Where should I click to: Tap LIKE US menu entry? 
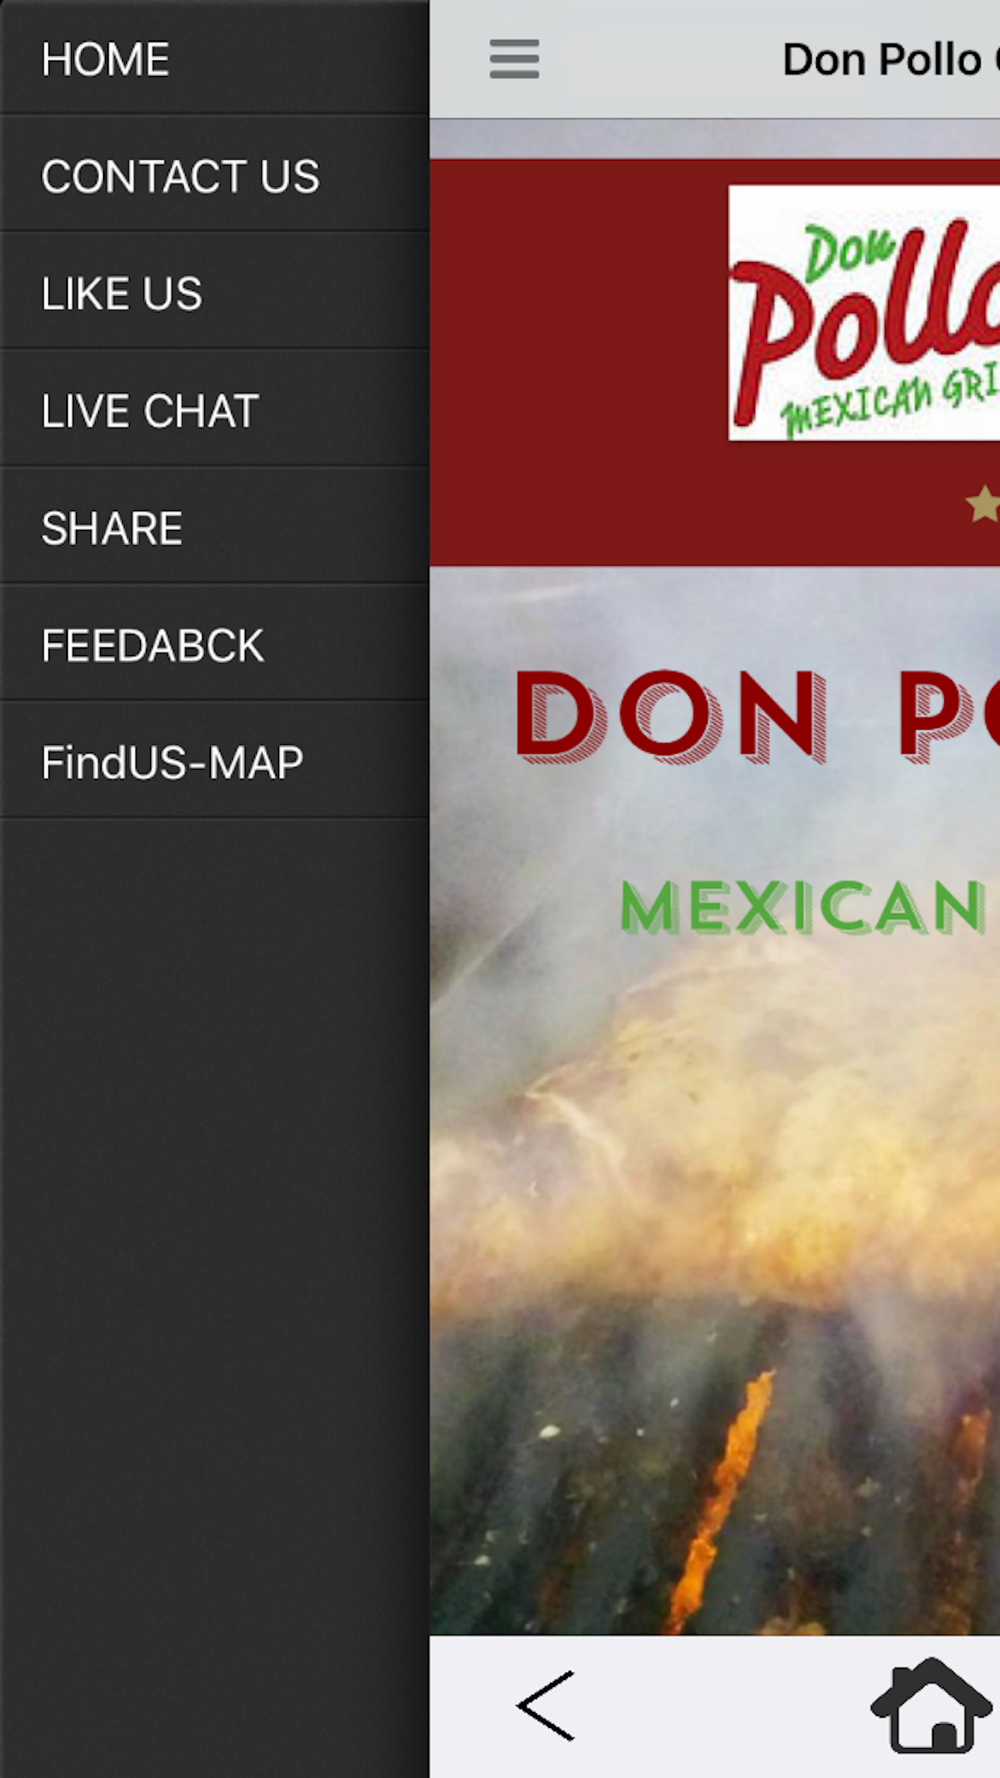[214, 292]
